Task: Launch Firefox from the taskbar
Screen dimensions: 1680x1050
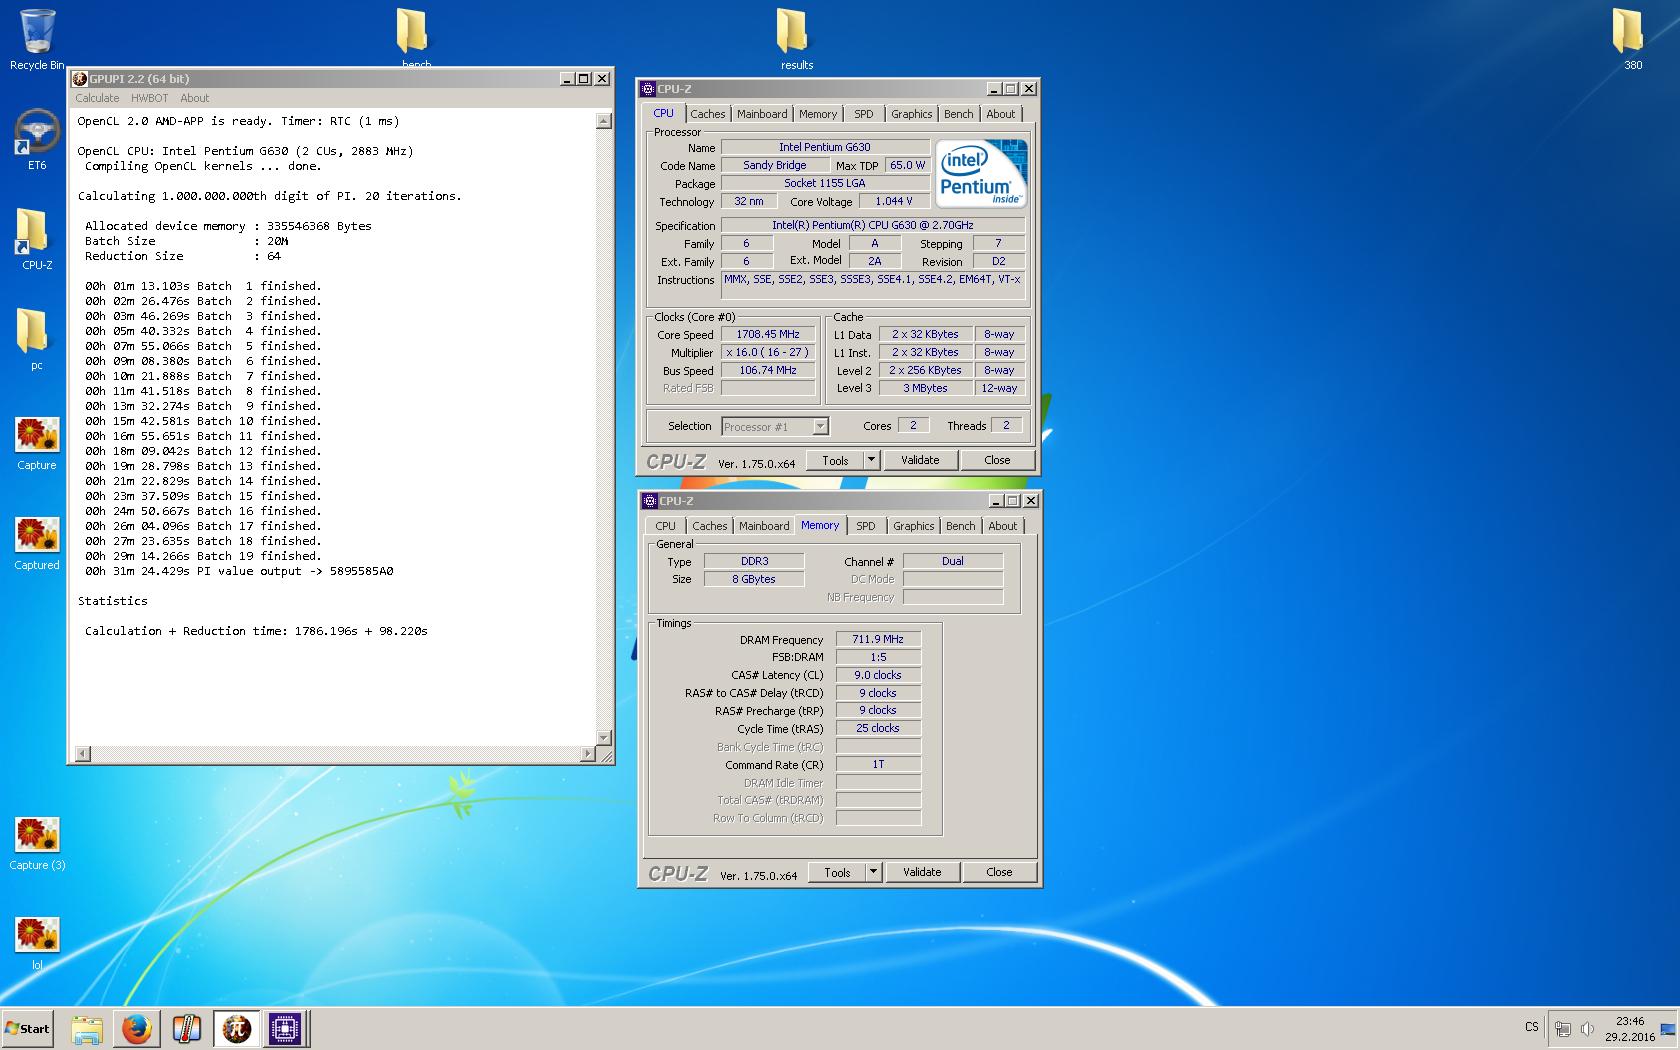Action: [137, 1029]
